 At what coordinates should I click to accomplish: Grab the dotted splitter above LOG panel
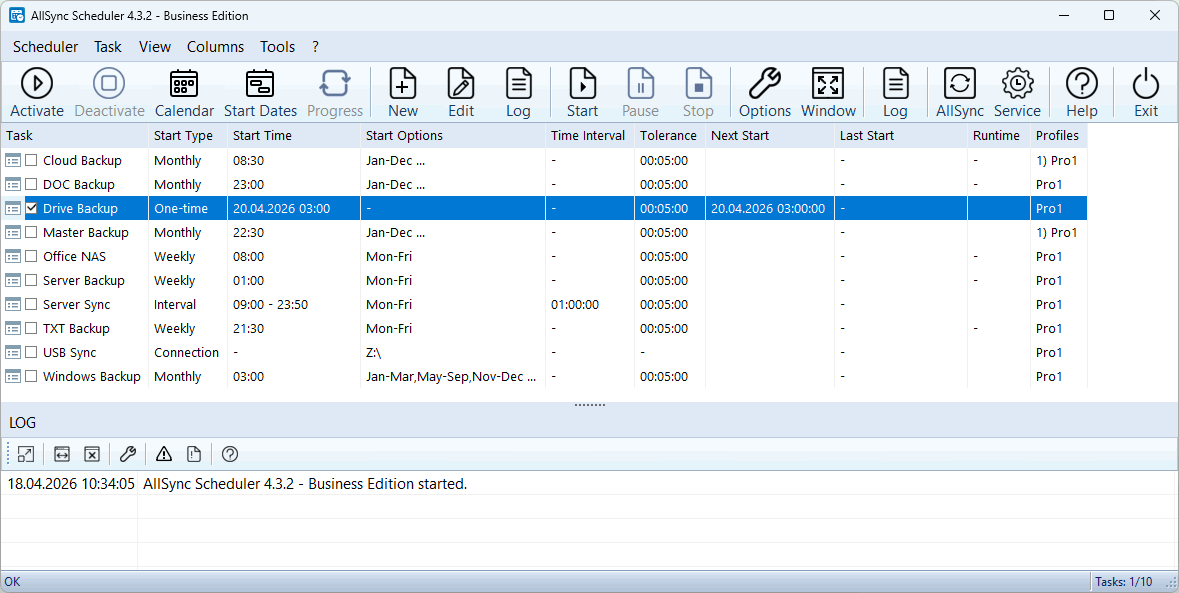[x=589, y=405]
